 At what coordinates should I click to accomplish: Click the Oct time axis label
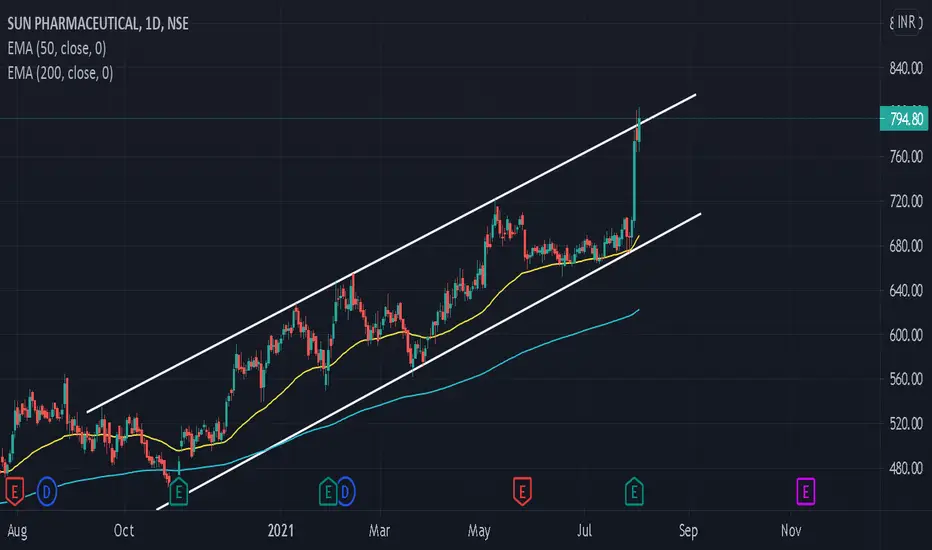tap(124, 530)
